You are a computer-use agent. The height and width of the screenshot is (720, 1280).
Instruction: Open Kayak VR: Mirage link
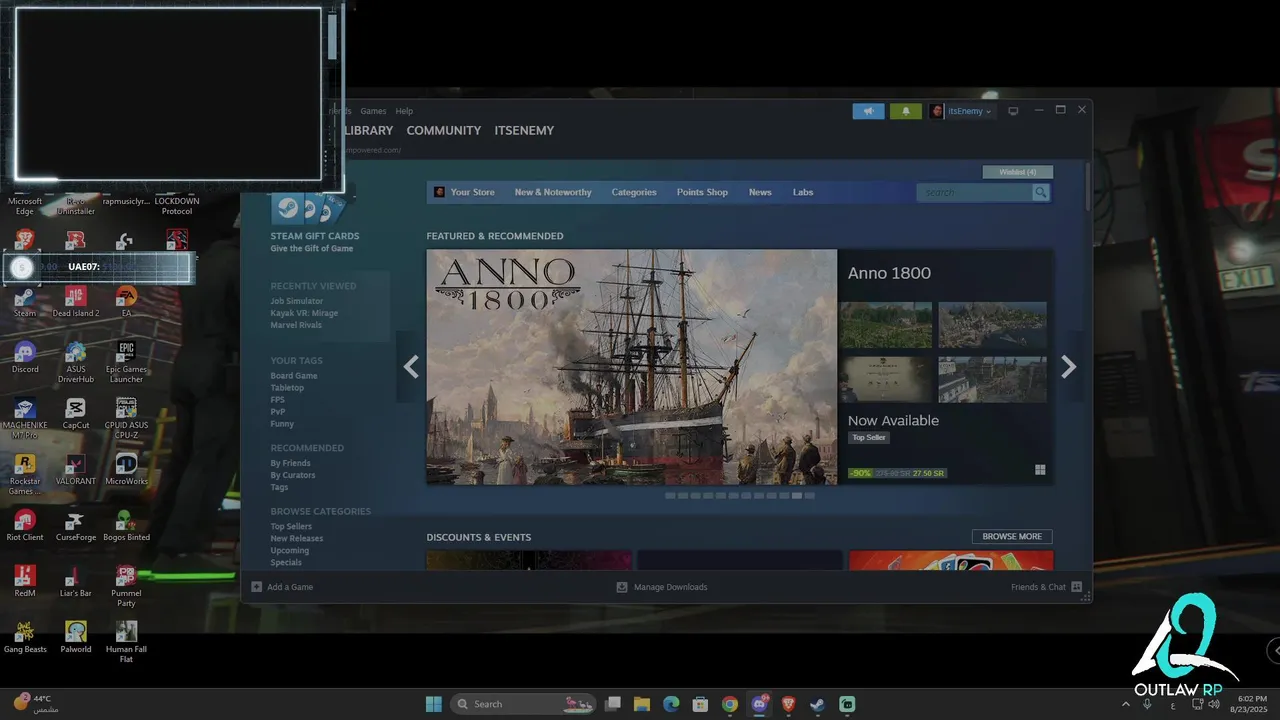[x=304, y=313]
